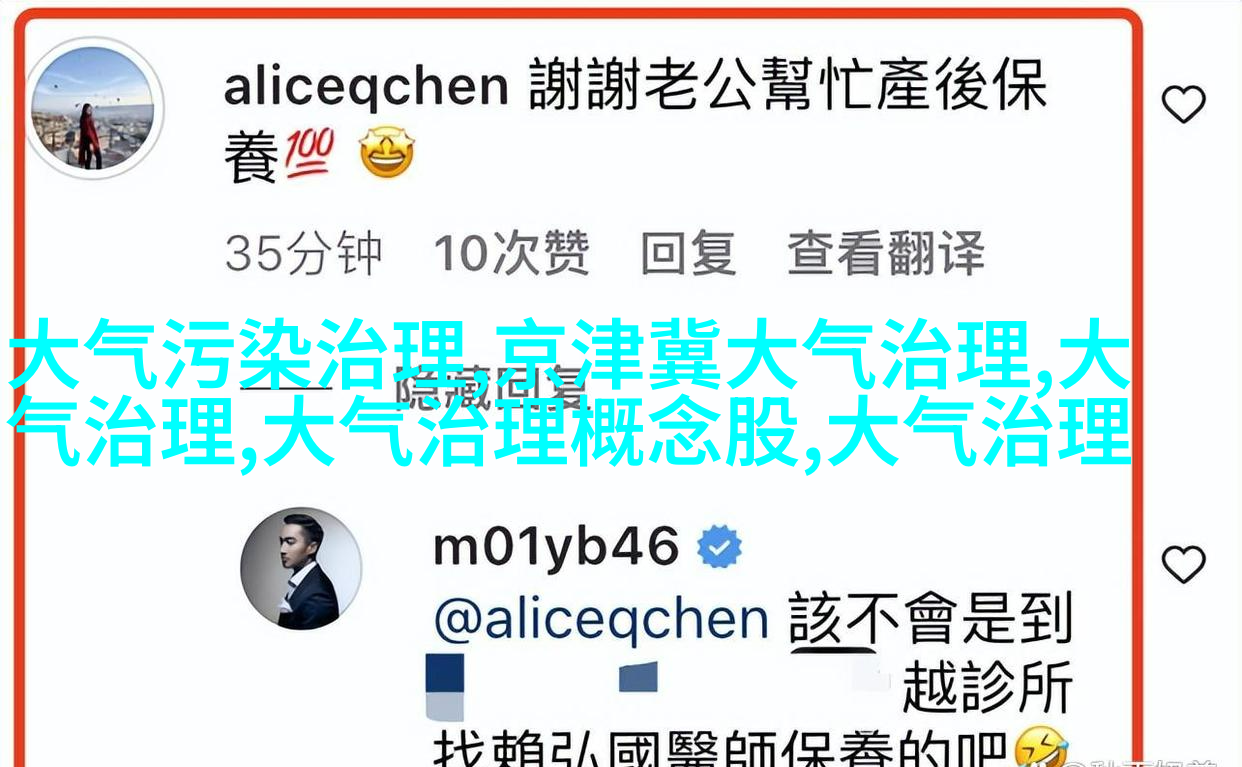1242x767 pixels.
Task: Like aliceqchen's comment with the heart icon
Action: [1183, 104]
